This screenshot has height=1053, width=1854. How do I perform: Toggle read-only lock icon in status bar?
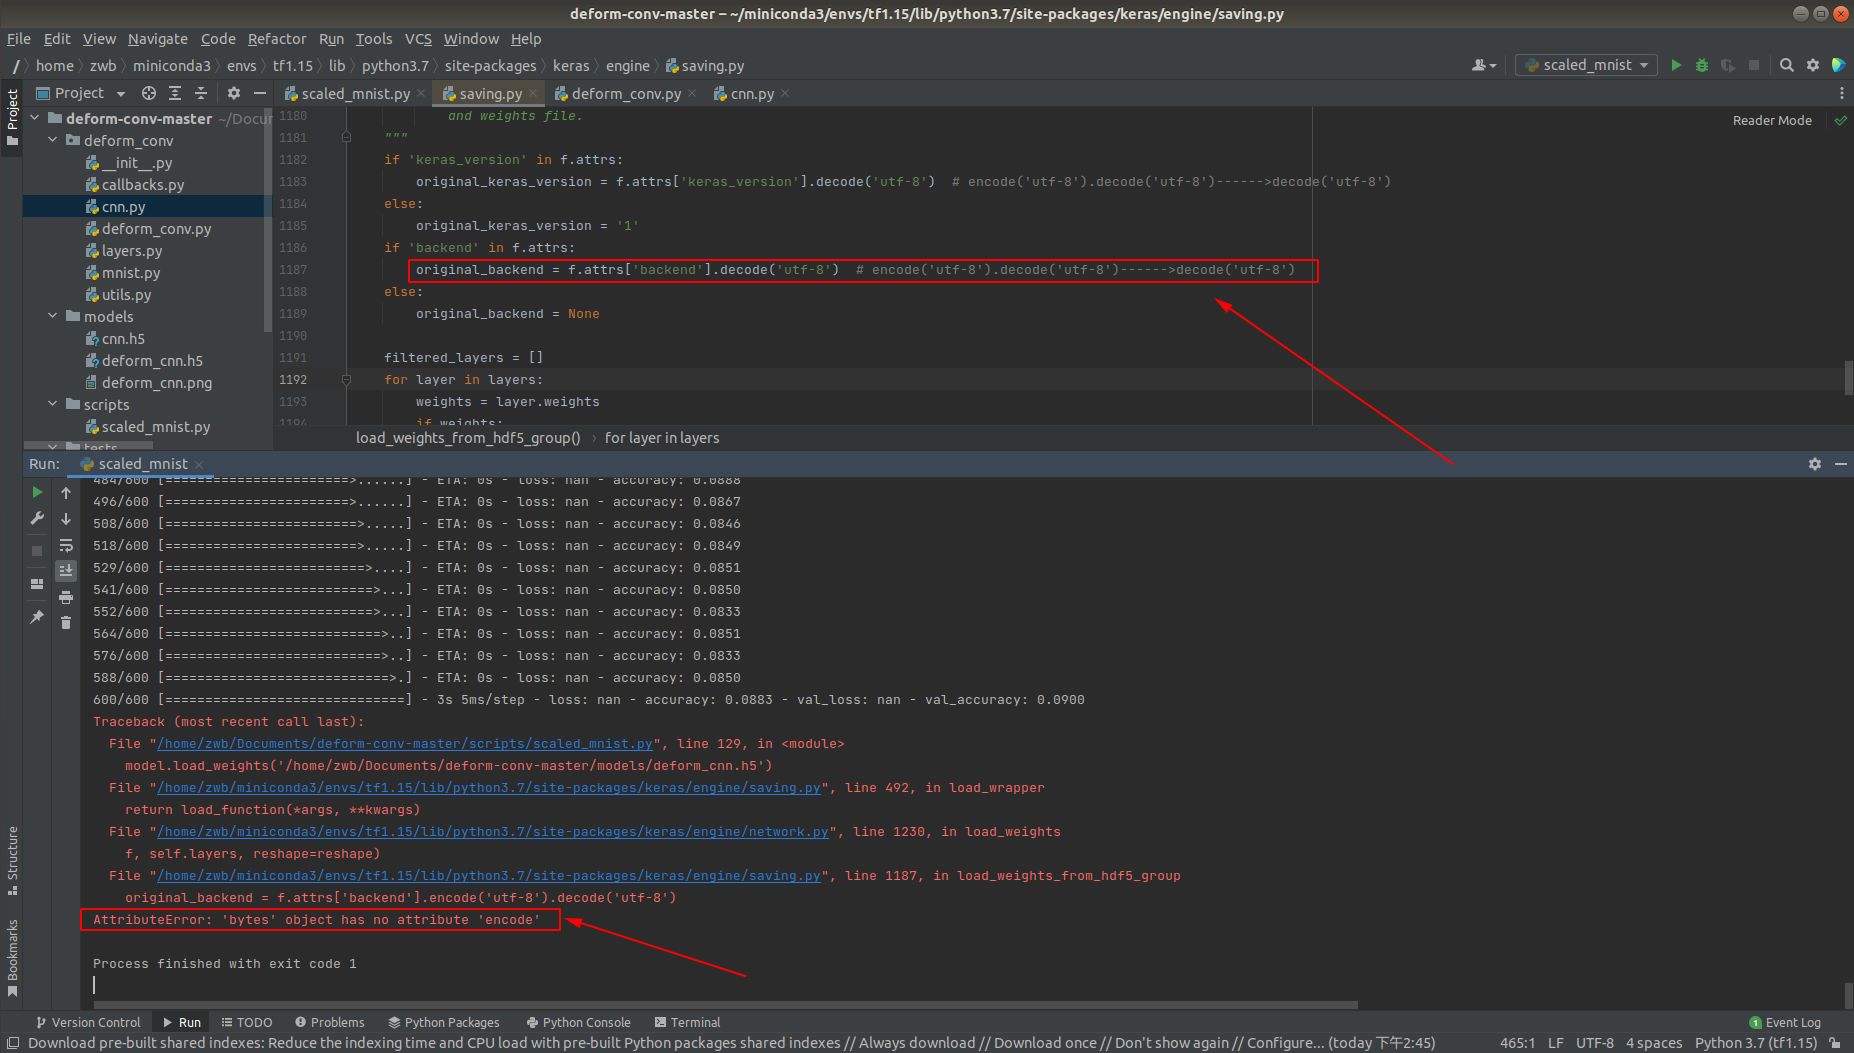point(1836,1043)
